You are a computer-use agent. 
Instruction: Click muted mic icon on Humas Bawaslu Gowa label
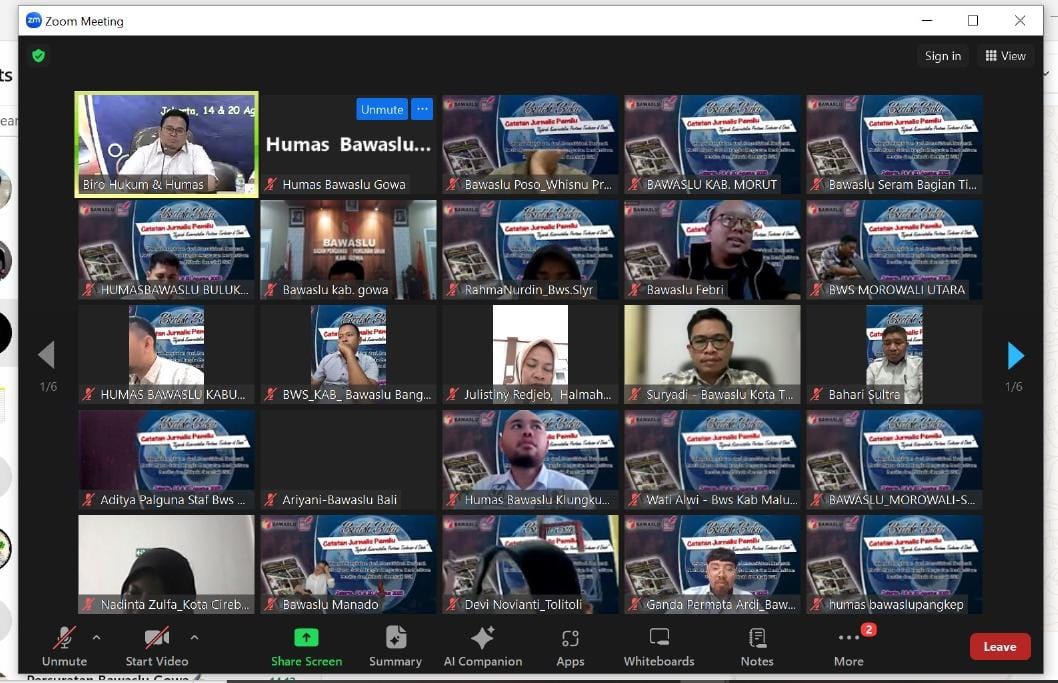(271, 184)
